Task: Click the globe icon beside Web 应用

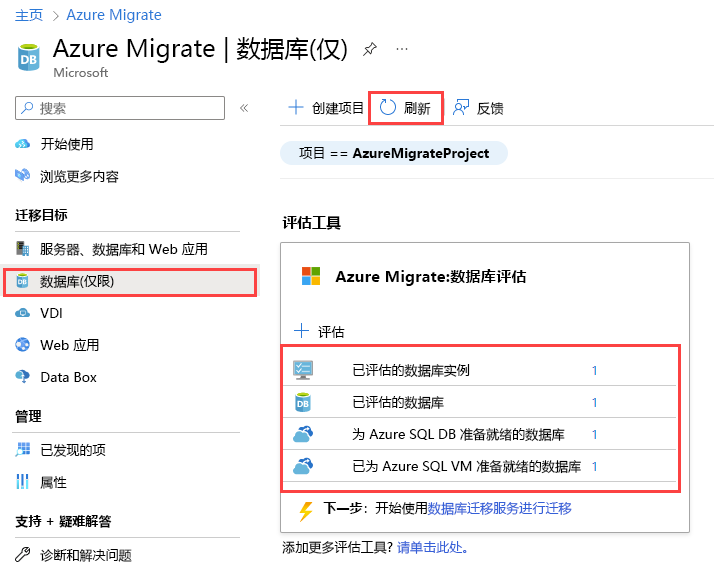Action: pos(22,345)
